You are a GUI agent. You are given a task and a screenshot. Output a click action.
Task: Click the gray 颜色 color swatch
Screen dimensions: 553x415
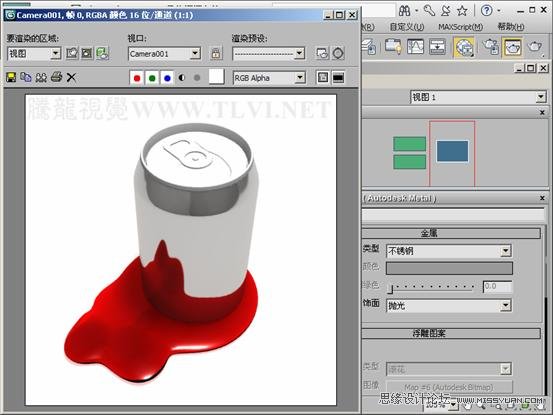point(449,268)
